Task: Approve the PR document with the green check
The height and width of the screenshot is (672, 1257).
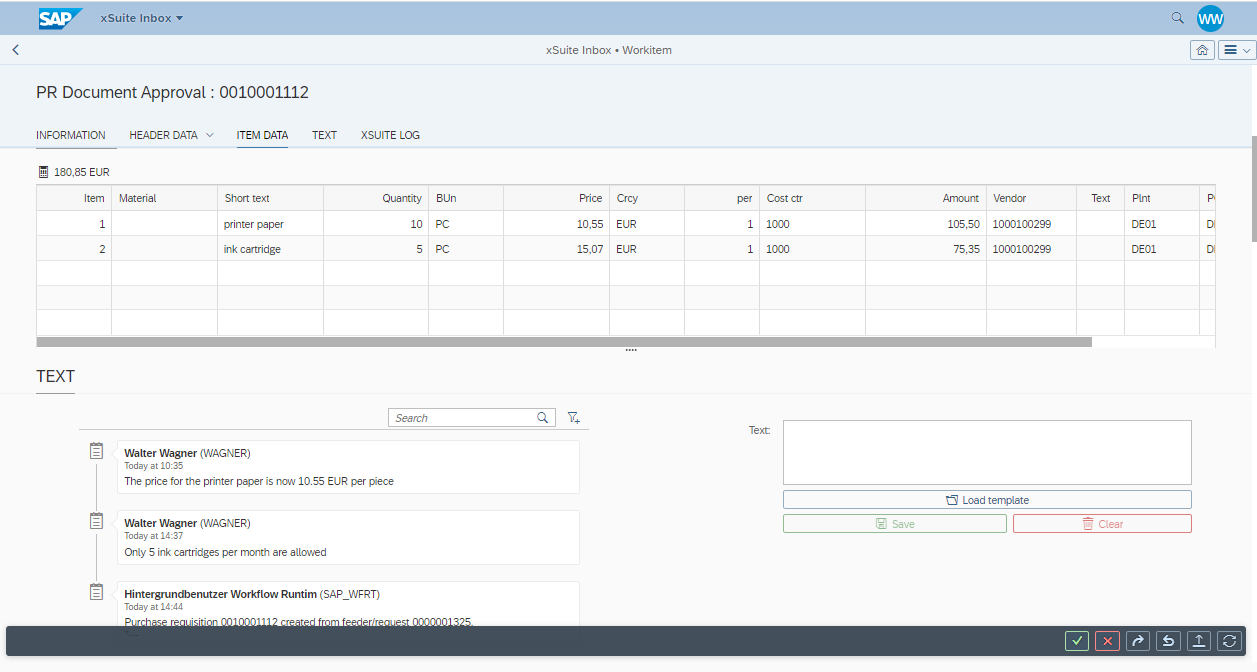Action: click(x=1077, y=641)
